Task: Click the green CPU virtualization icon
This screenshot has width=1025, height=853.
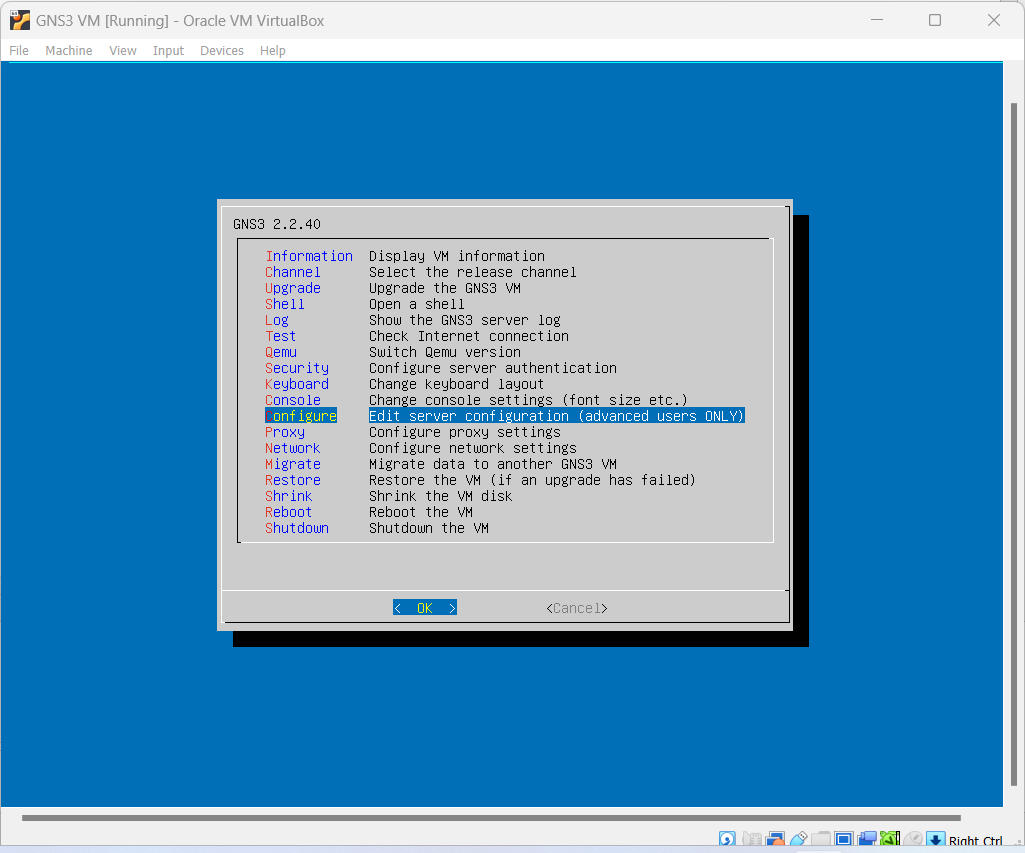Action: point(890,838)
